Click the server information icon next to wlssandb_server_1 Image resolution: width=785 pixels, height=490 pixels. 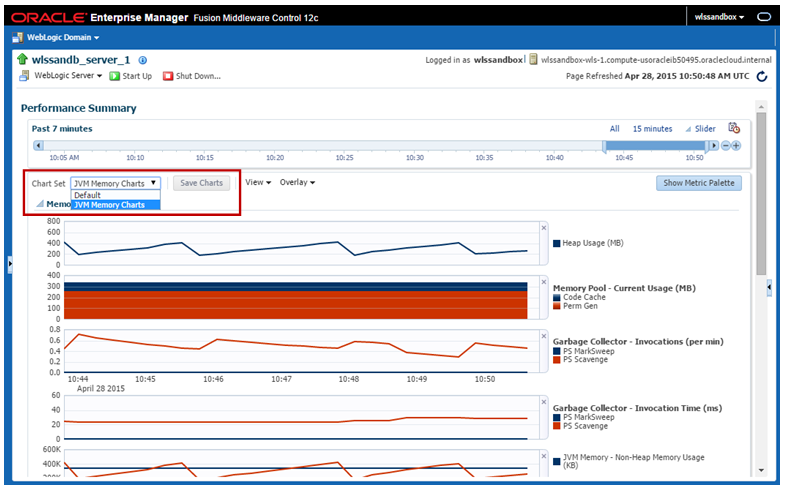(x=143, y=60)
